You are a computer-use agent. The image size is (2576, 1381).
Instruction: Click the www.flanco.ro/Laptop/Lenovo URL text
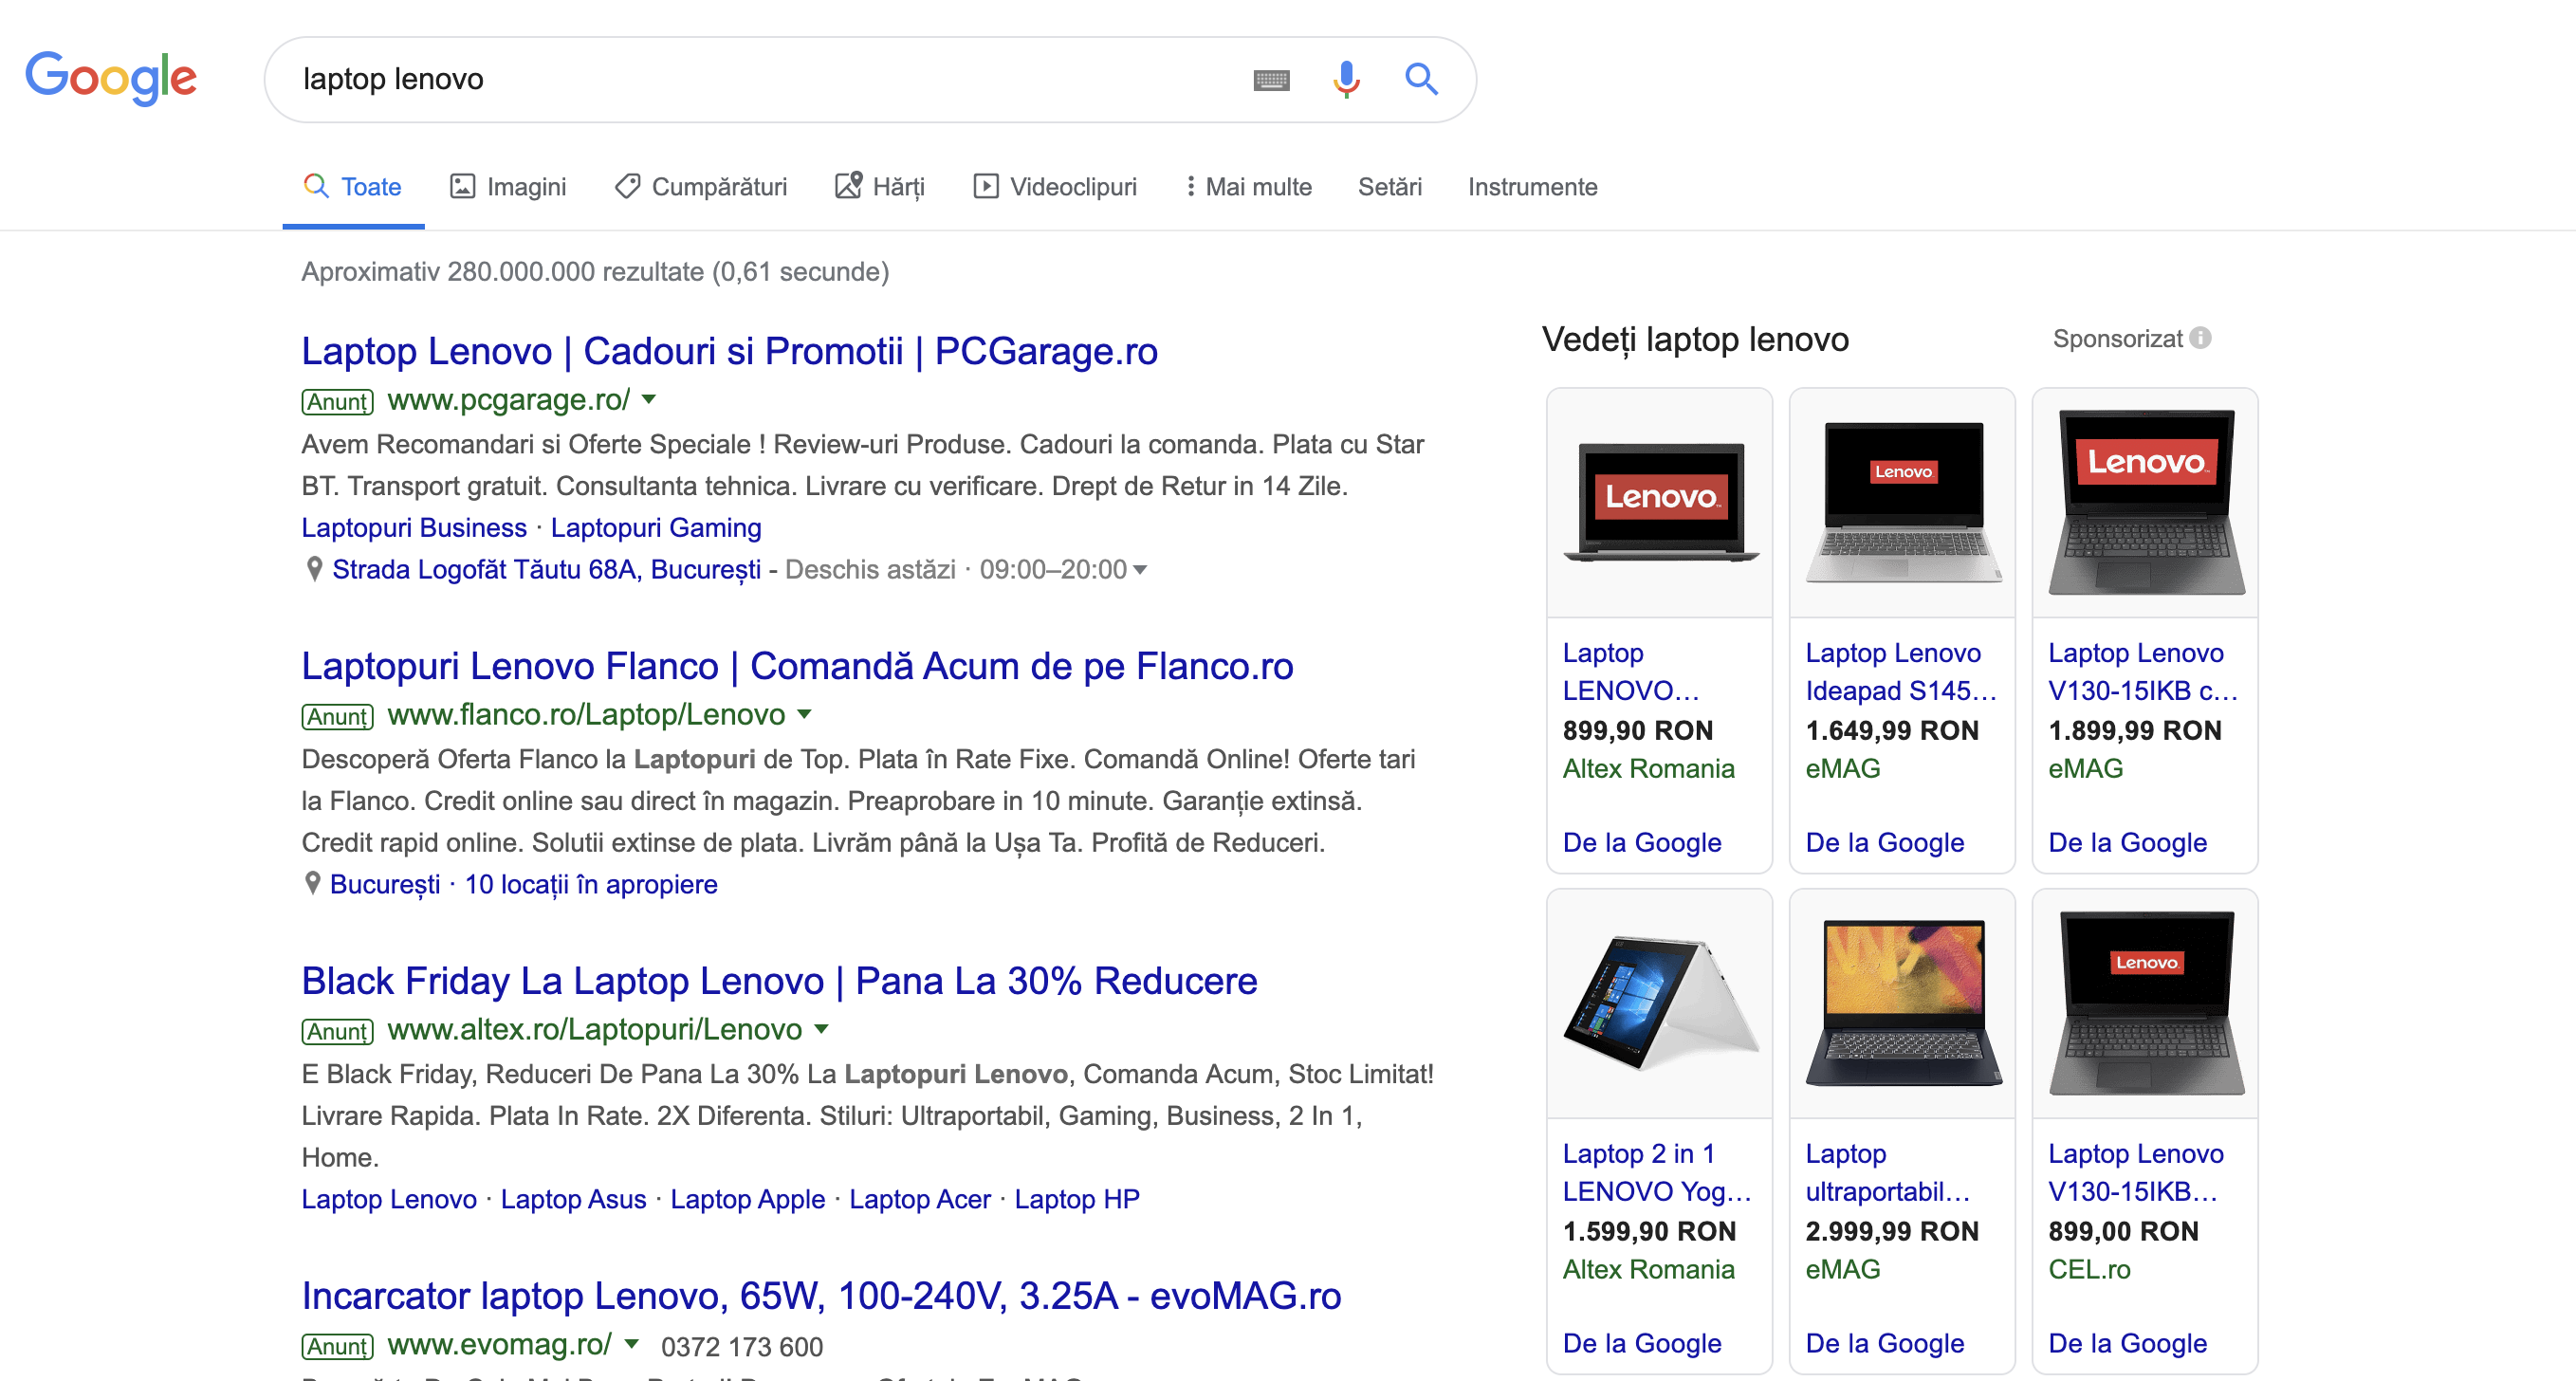coord(586,715)
